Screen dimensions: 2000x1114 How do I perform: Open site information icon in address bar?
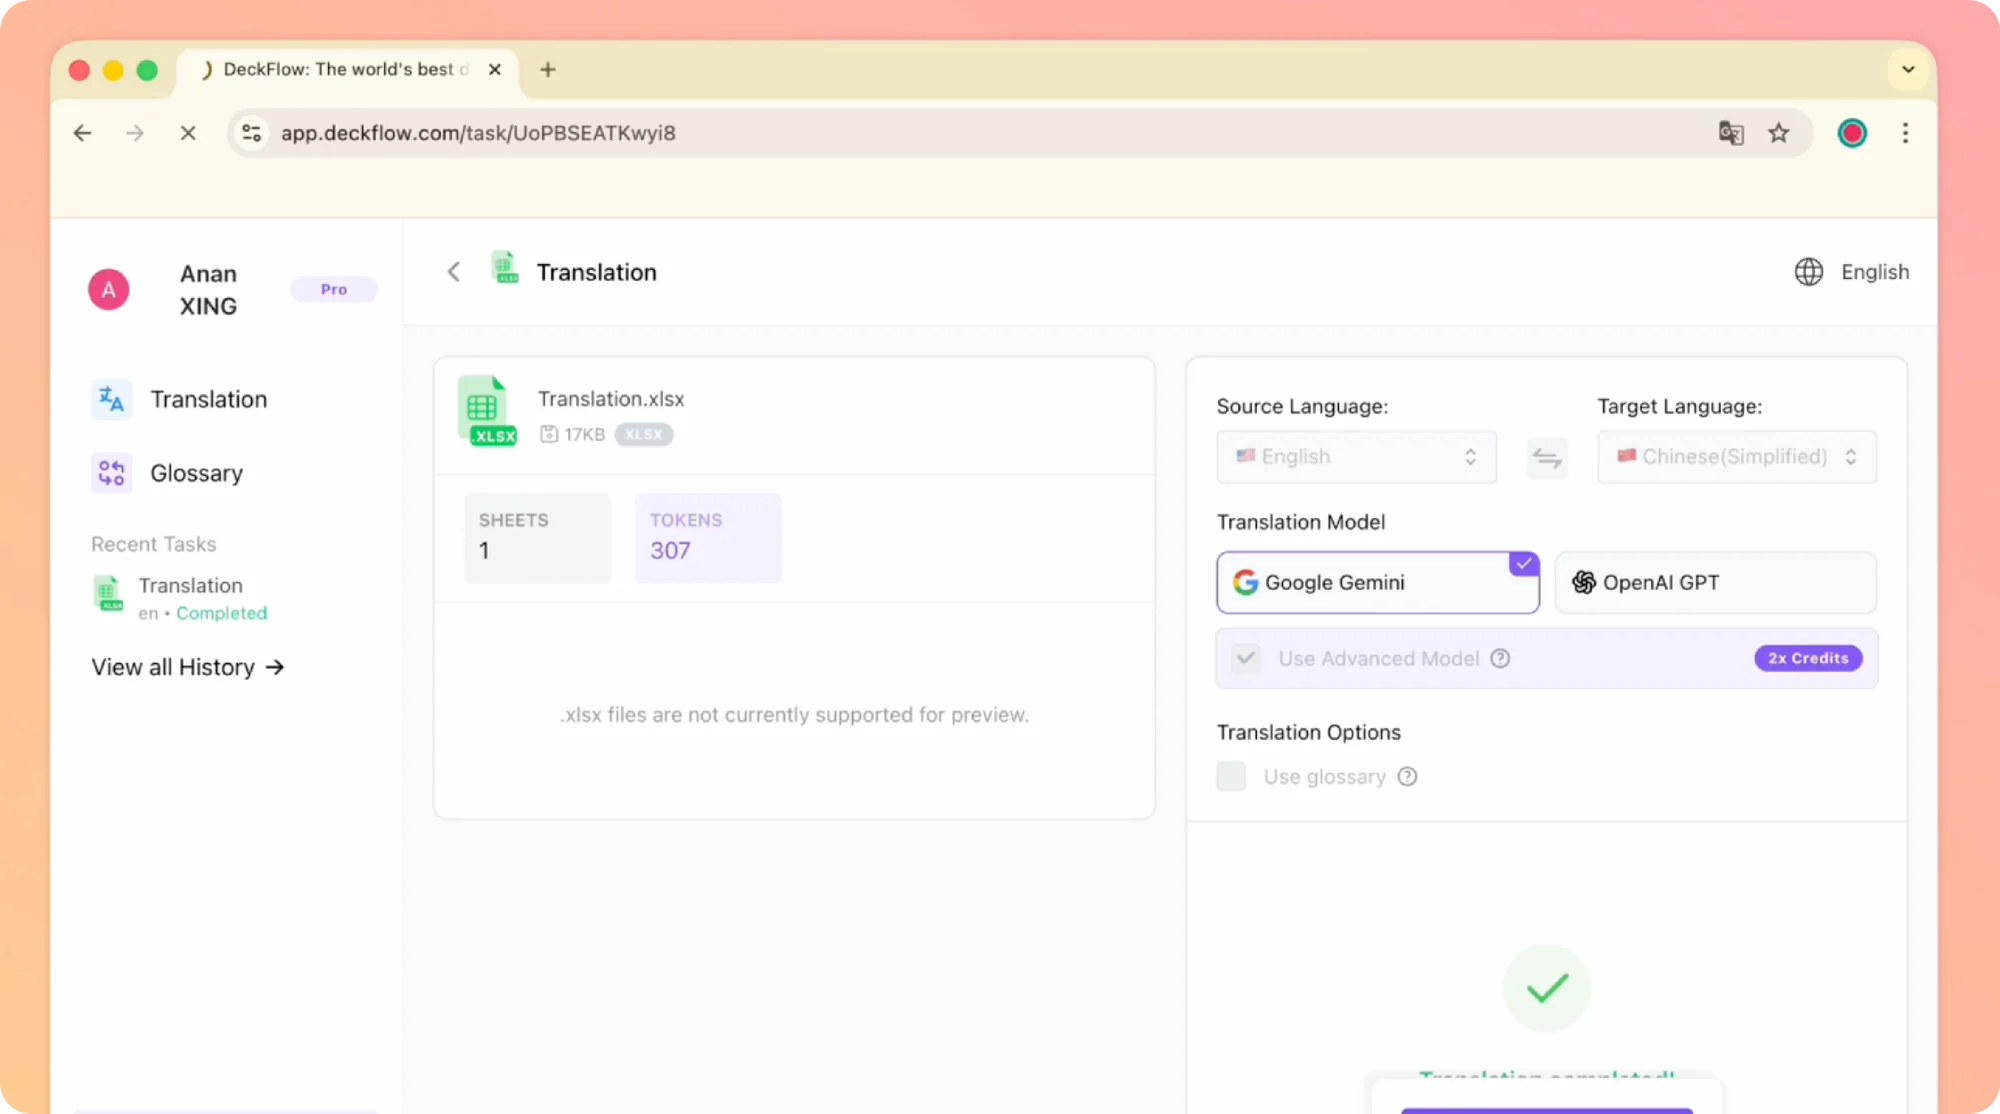252,133
